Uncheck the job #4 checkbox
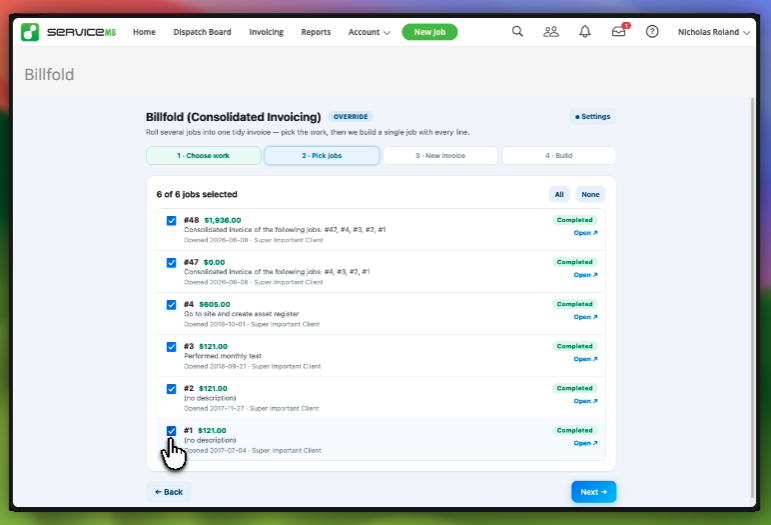The height and width of the screenshot is (525, 771). [x=171, y=305]
